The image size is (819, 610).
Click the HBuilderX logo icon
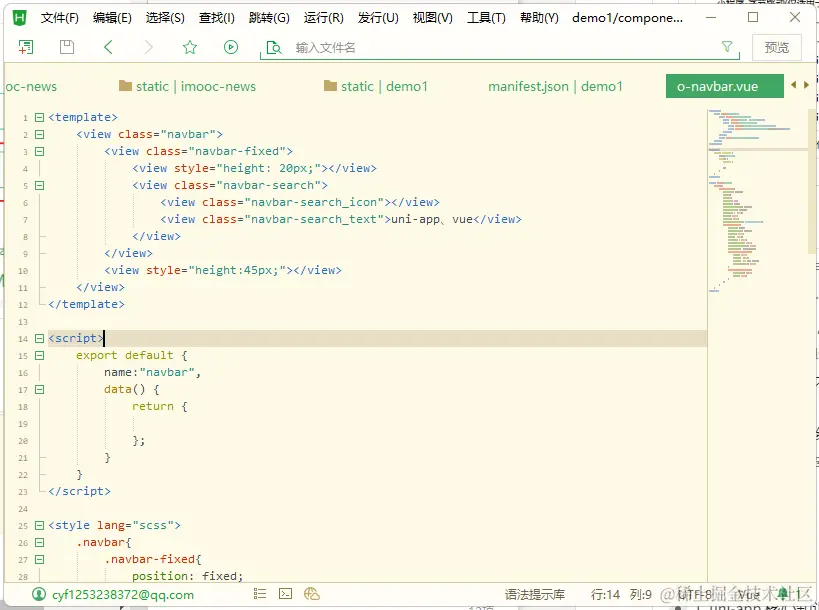[x=19, y=18]
